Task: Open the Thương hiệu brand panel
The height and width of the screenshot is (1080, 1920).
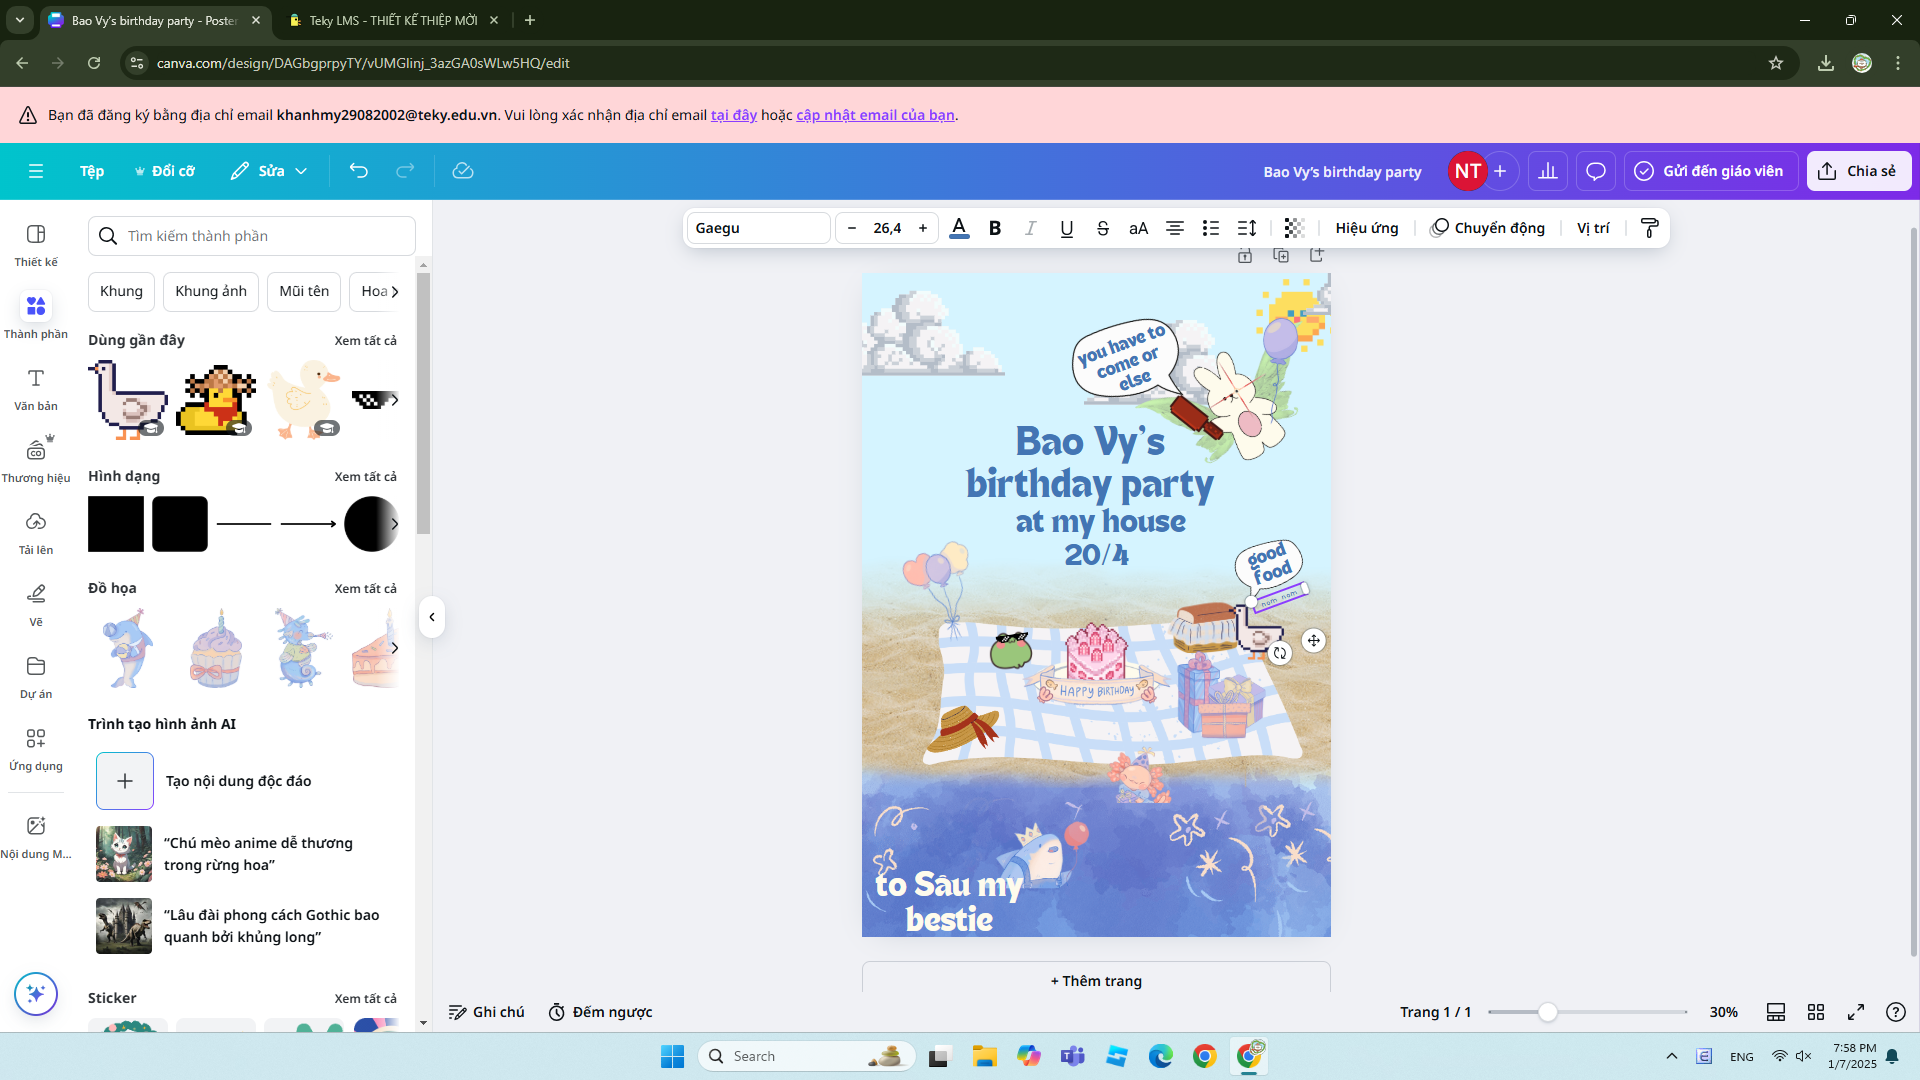Action: pos(36,461)
